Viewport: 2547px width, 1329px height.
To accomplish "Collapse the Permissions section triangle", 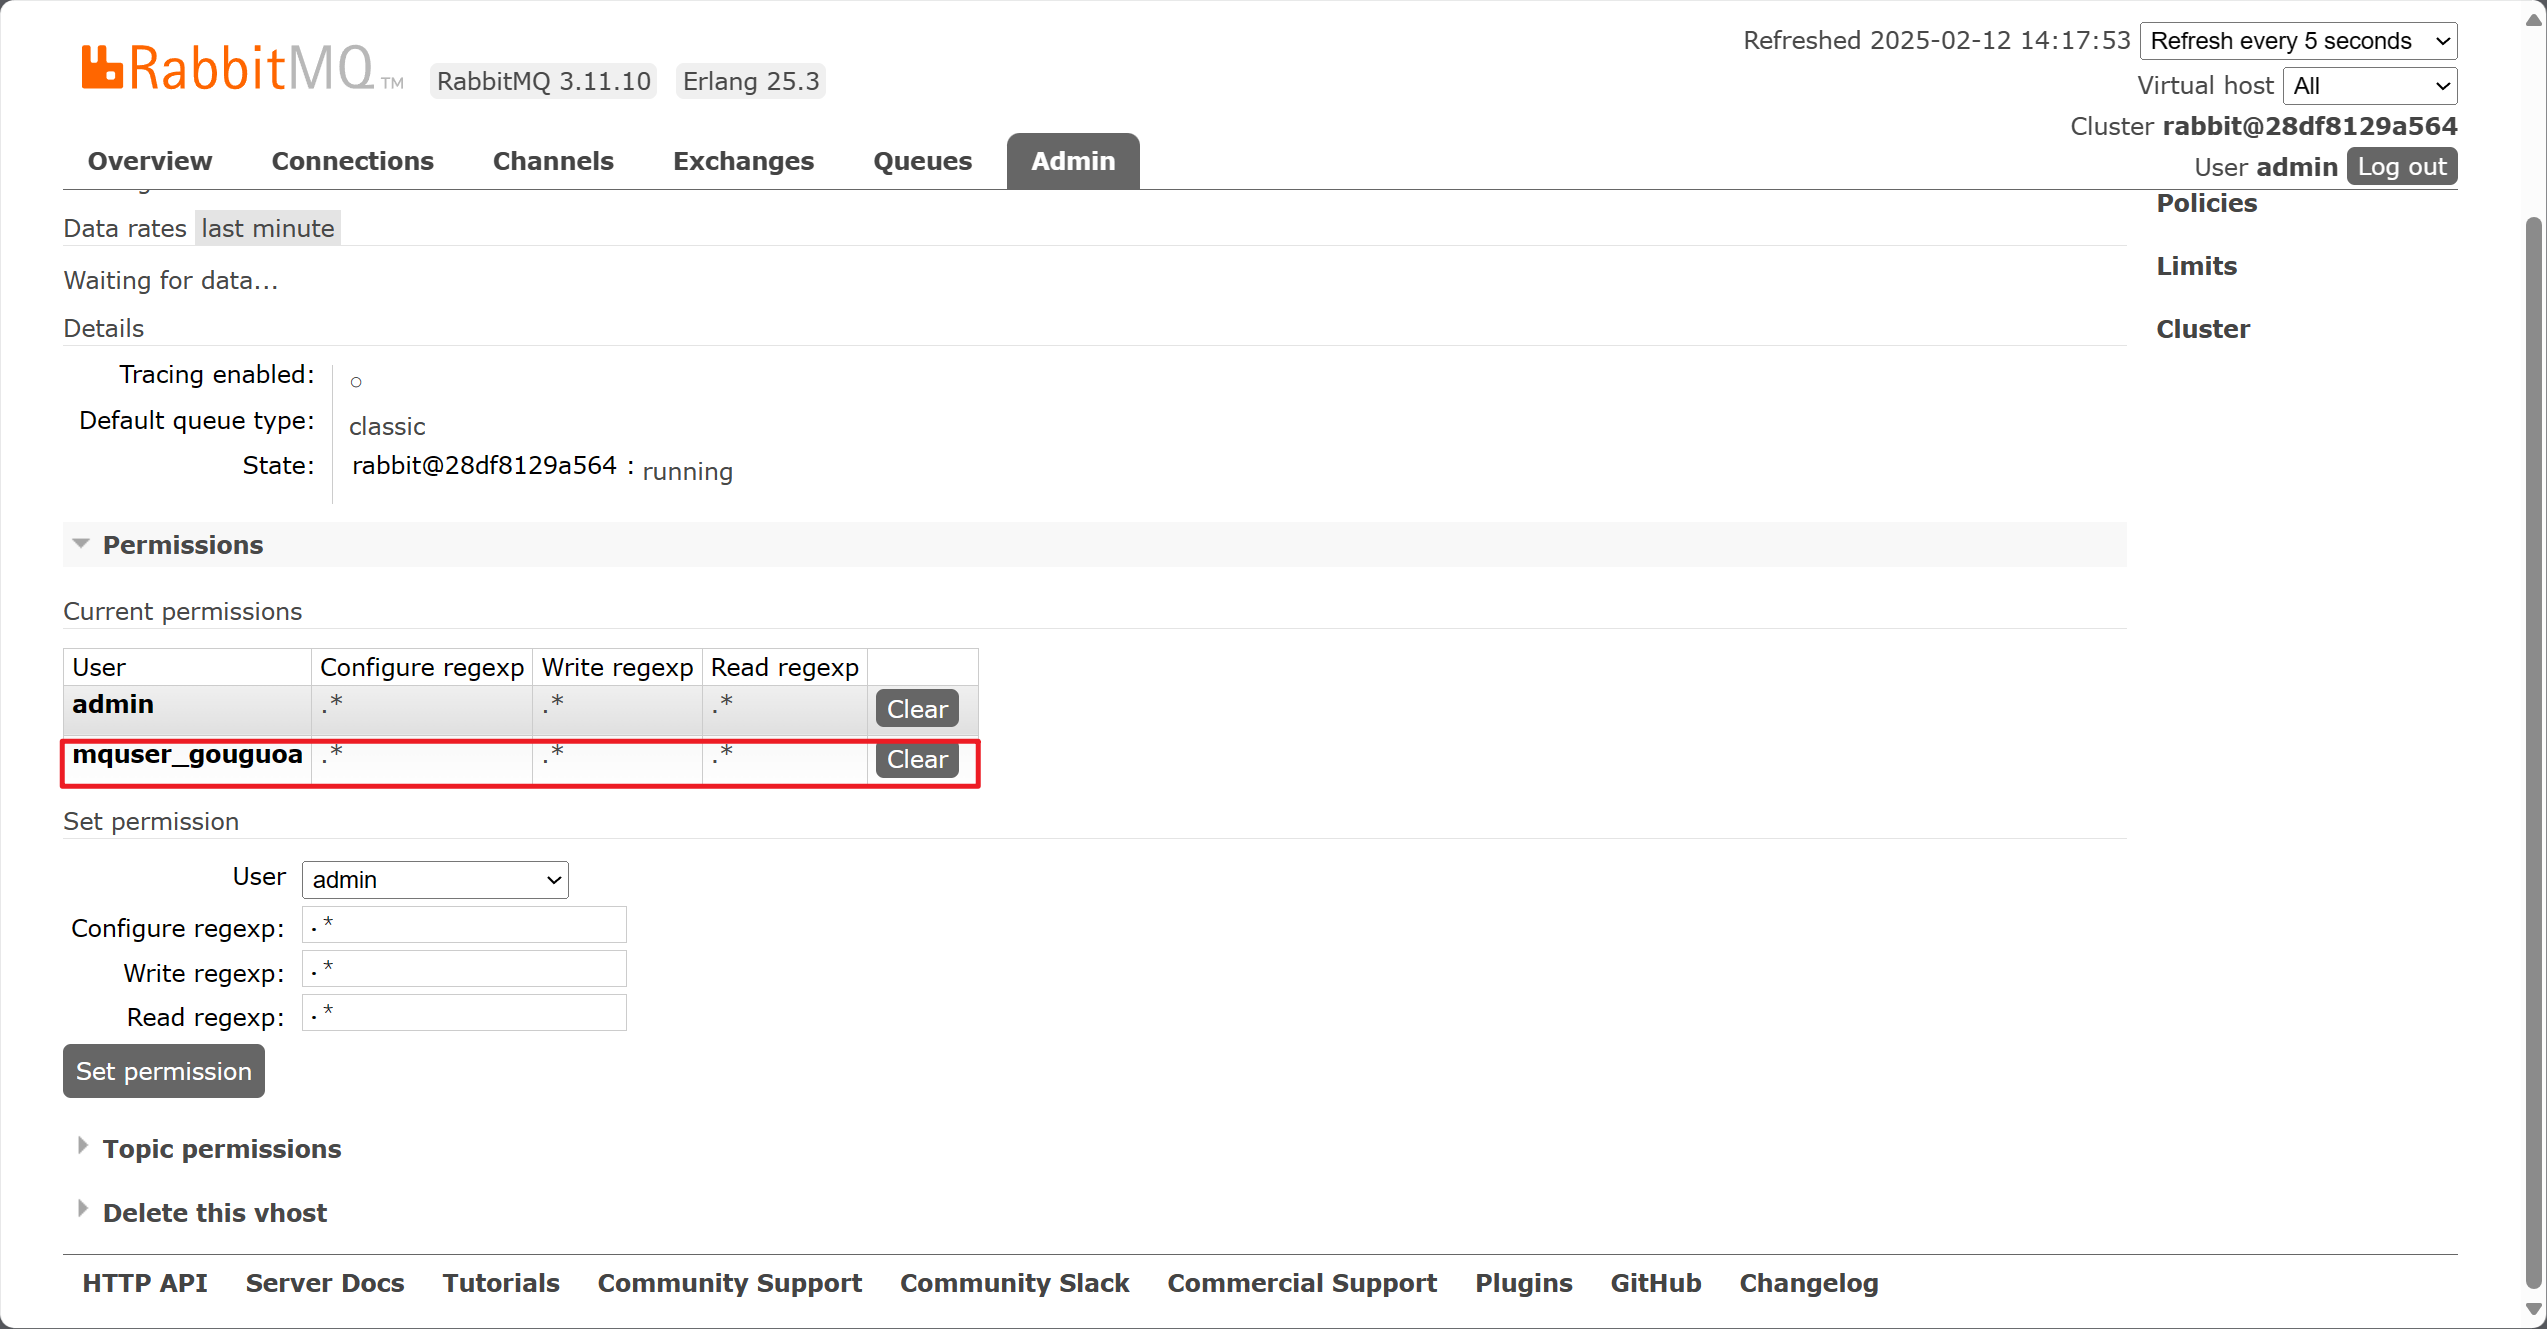I will pos(81,544).
